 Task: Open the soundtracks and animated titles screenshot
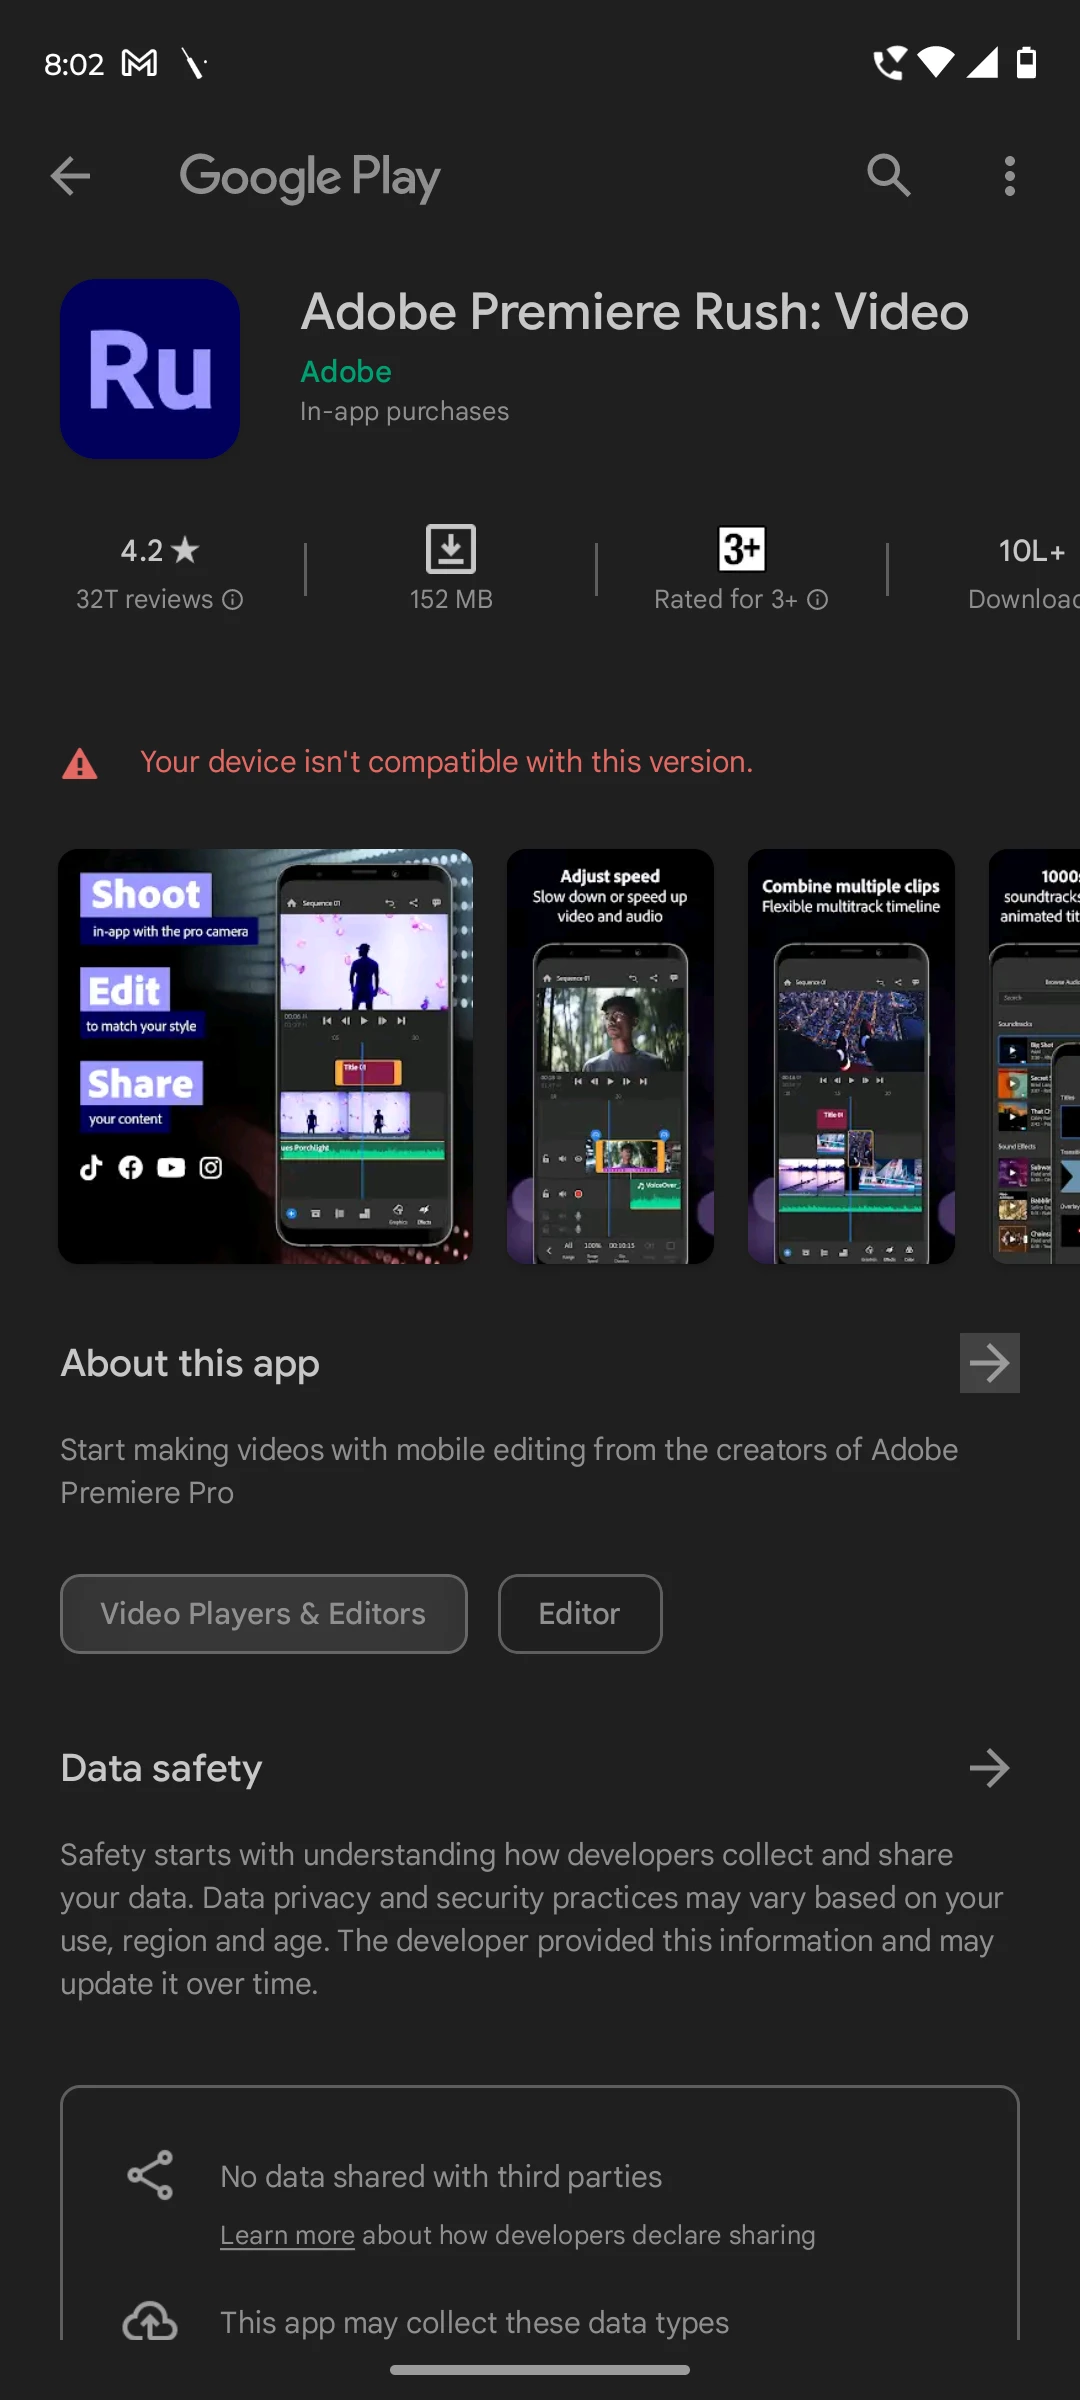1034,1057
